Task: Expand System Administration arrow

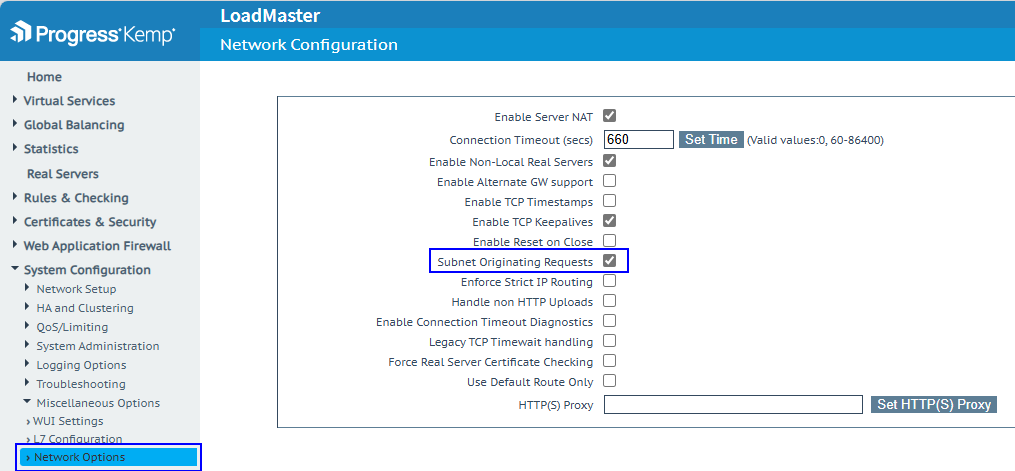Action: coord(27,345)
